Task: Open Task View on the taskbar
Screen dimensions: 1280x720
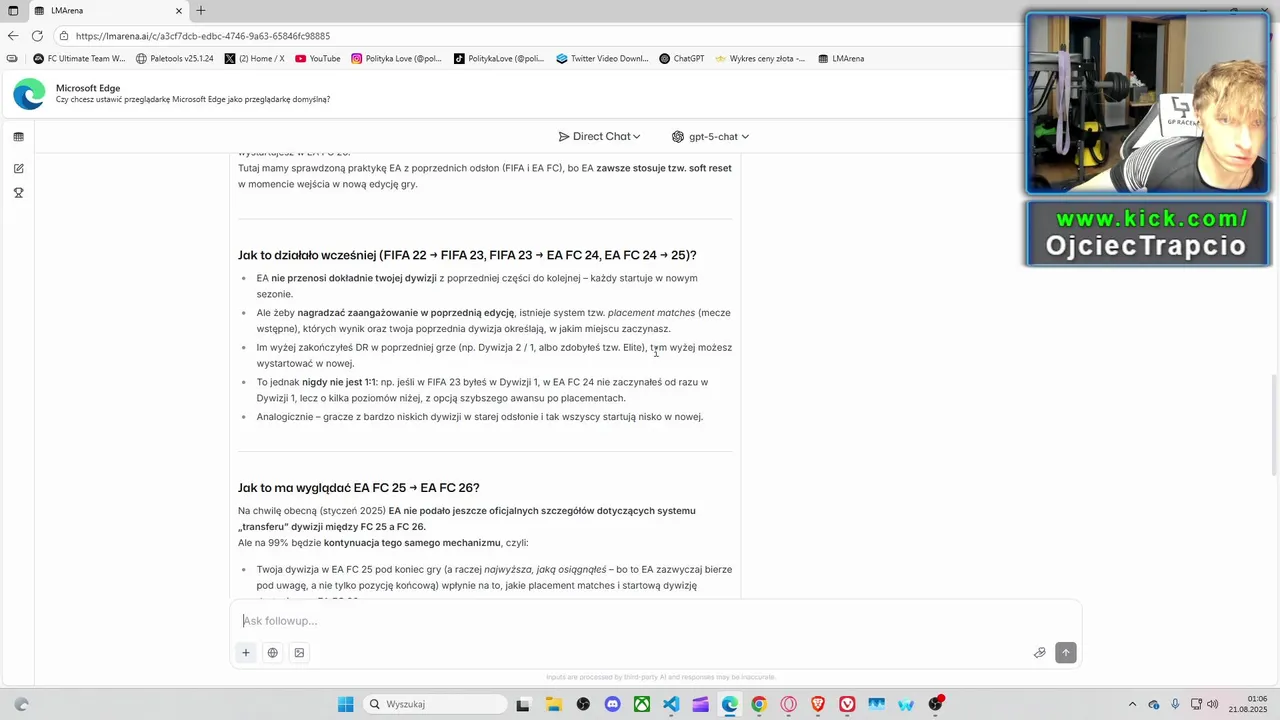Action: tap(523, 704)
